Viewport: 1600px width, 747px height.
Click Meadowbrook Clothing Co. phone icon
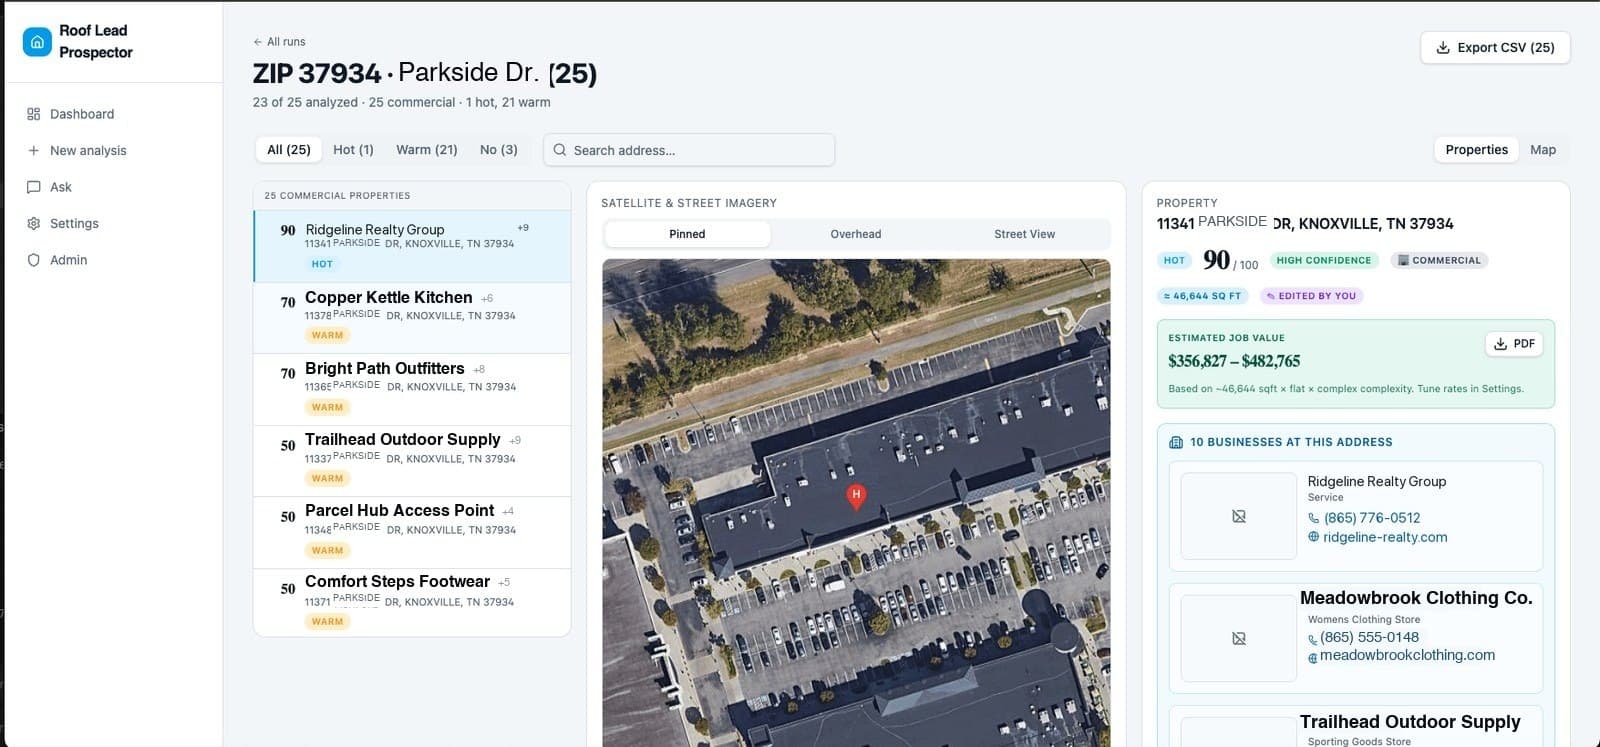[x=1313, y=639]
